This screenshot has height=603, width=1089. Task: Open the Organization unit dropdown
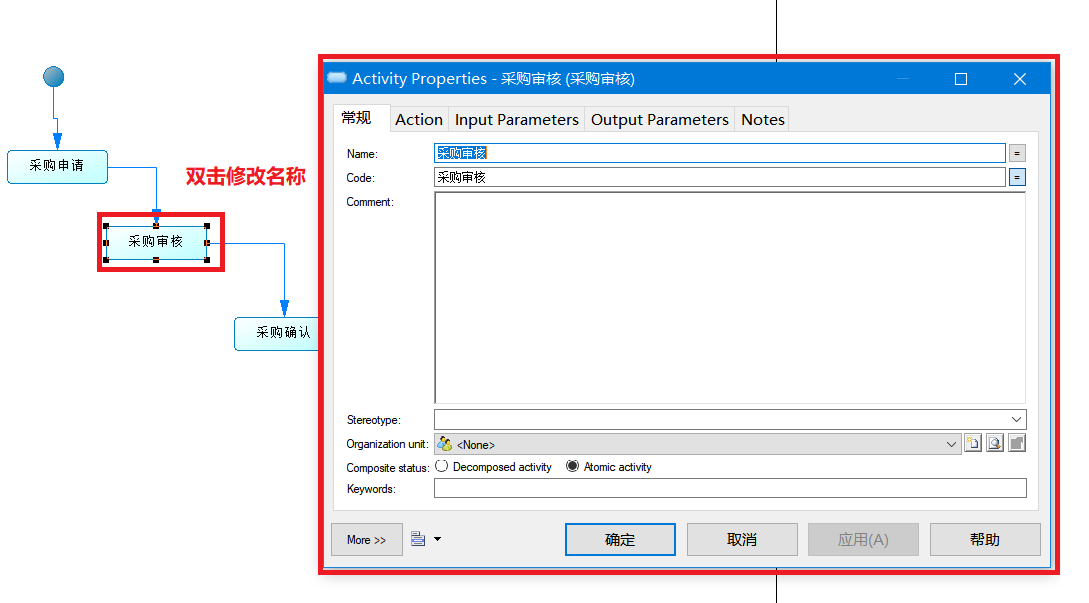952,443
